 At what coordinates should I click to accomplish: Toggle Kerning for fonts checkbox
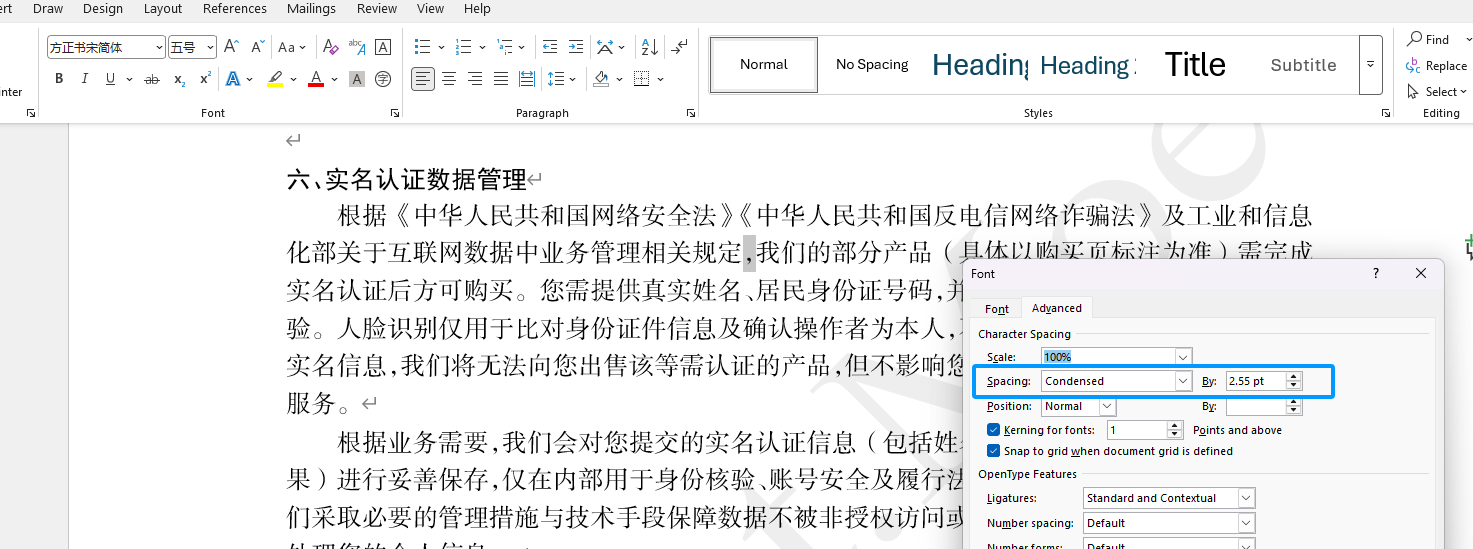pos(993,430)
